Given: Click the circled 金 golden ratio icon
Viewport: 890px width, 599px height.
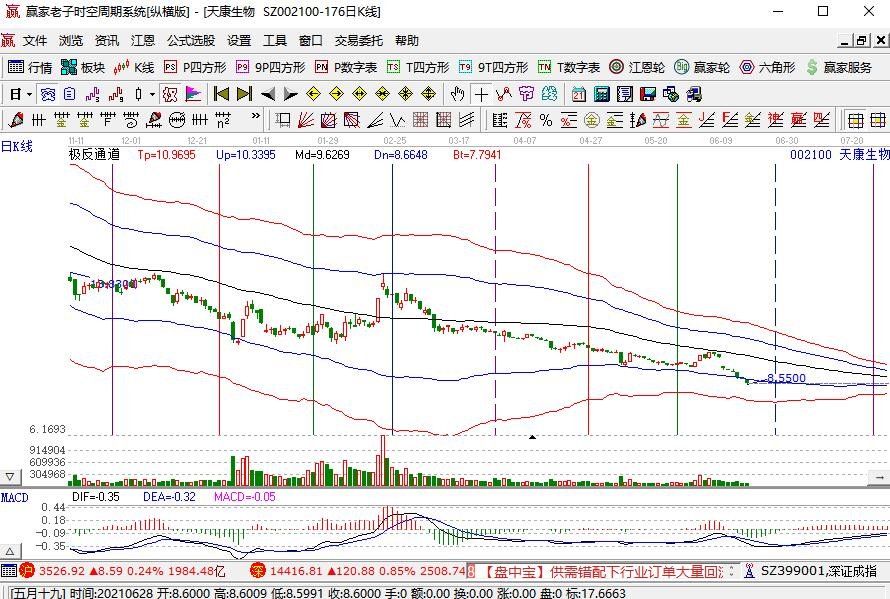Looking at the screenshot, I should [591, 120].
